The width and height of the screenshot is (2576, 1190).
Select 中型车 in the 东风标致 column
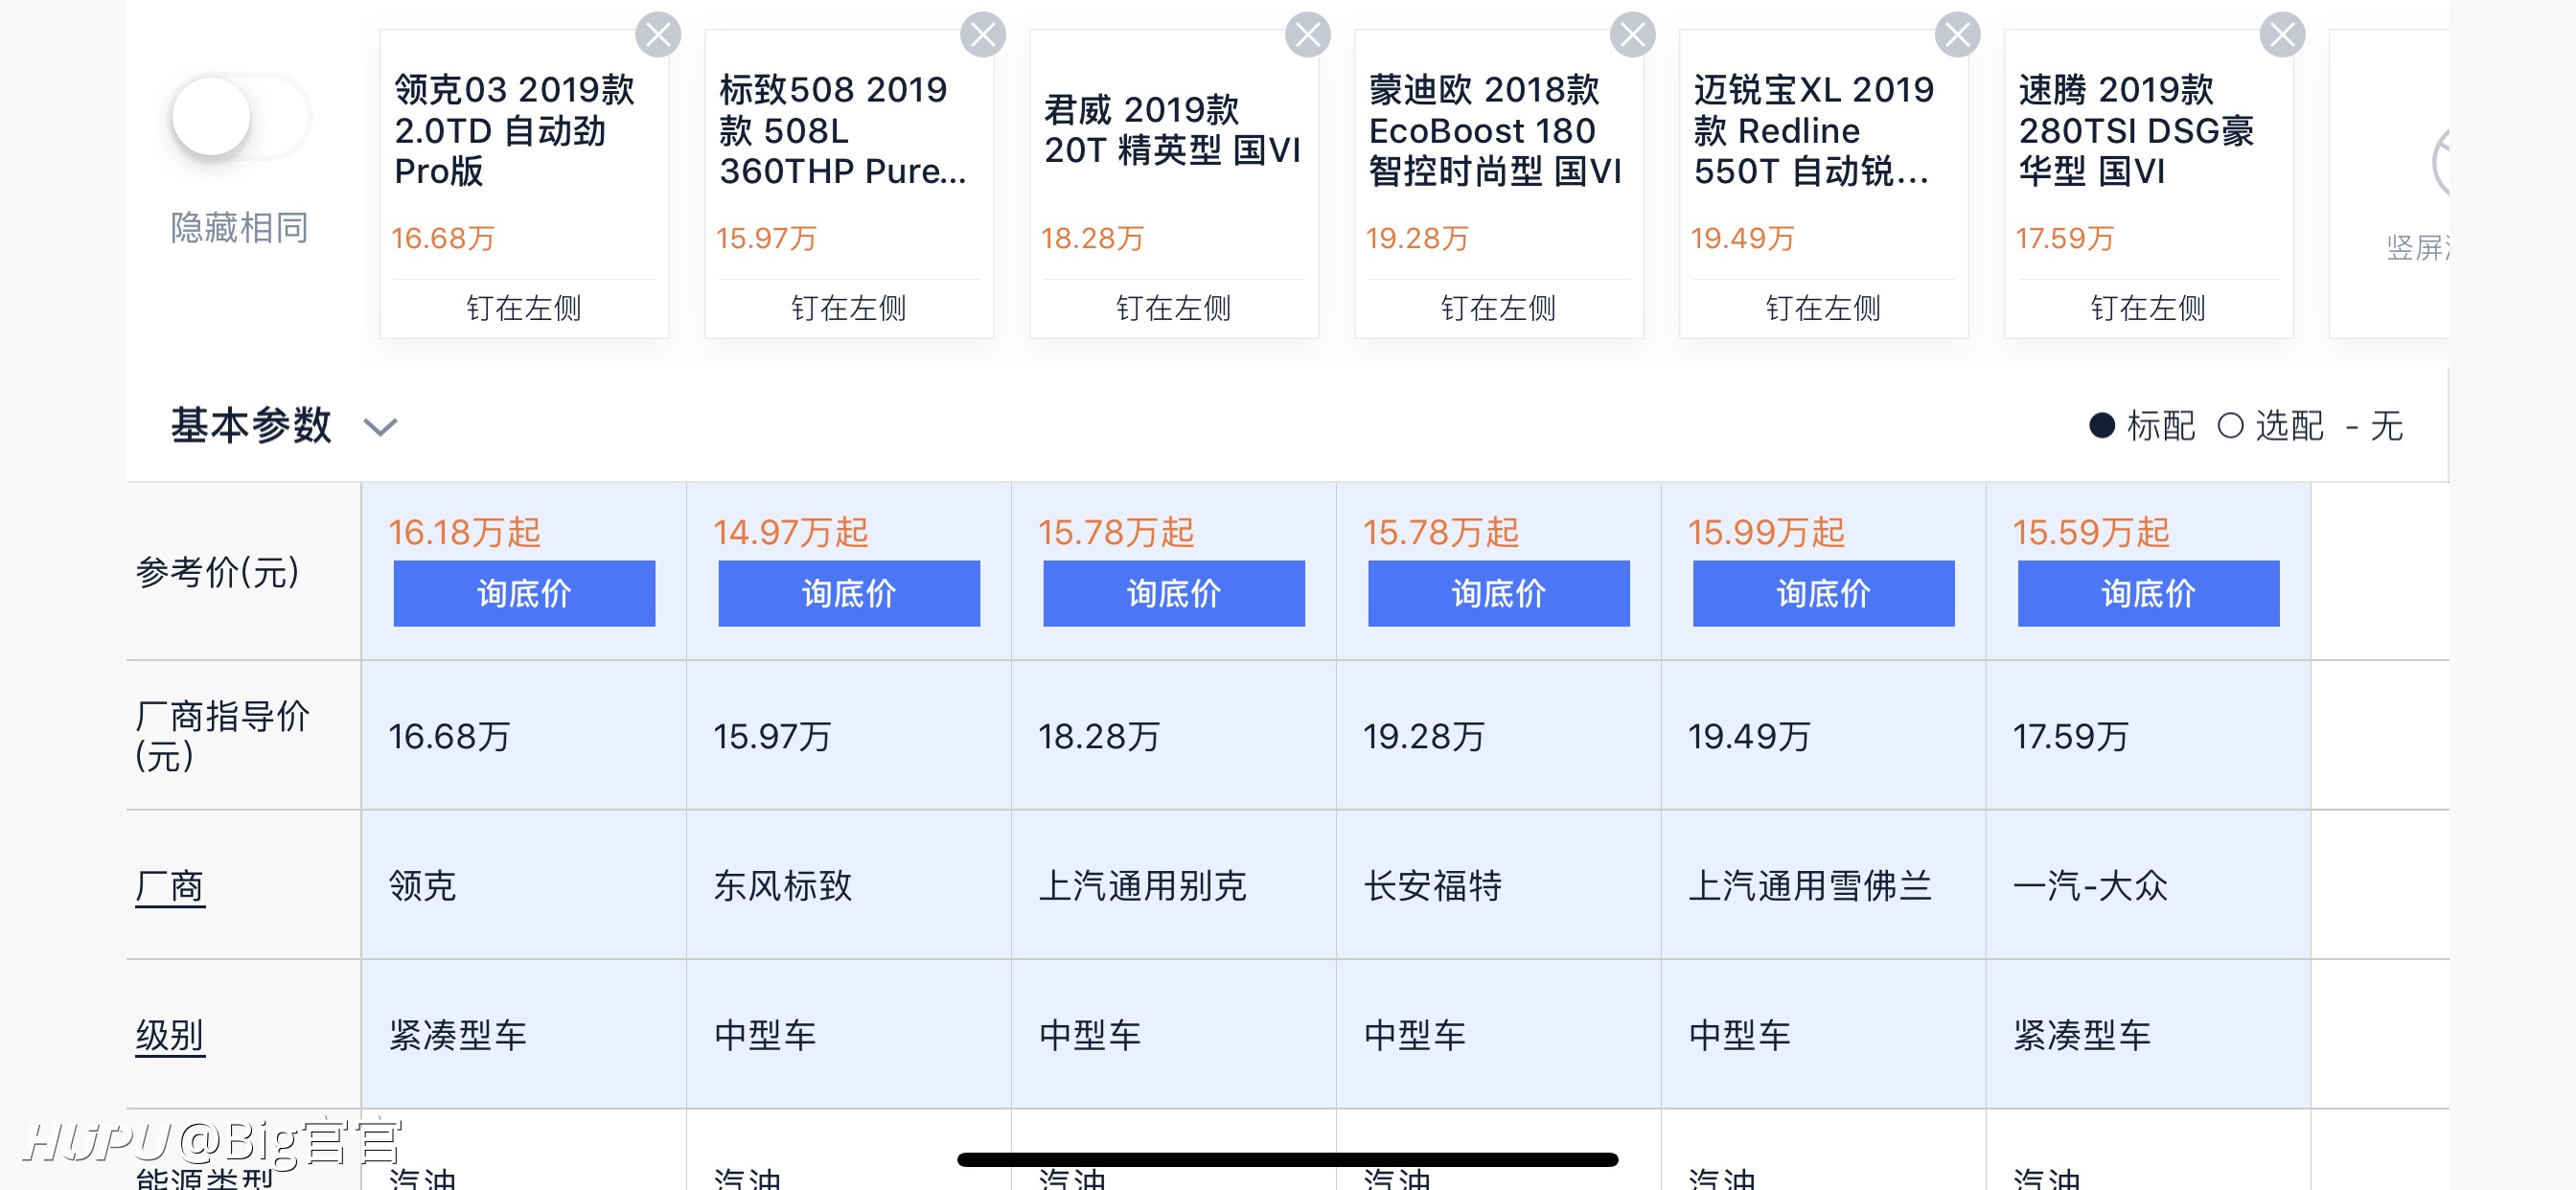pyautogui.click(x=766, y=1035)
